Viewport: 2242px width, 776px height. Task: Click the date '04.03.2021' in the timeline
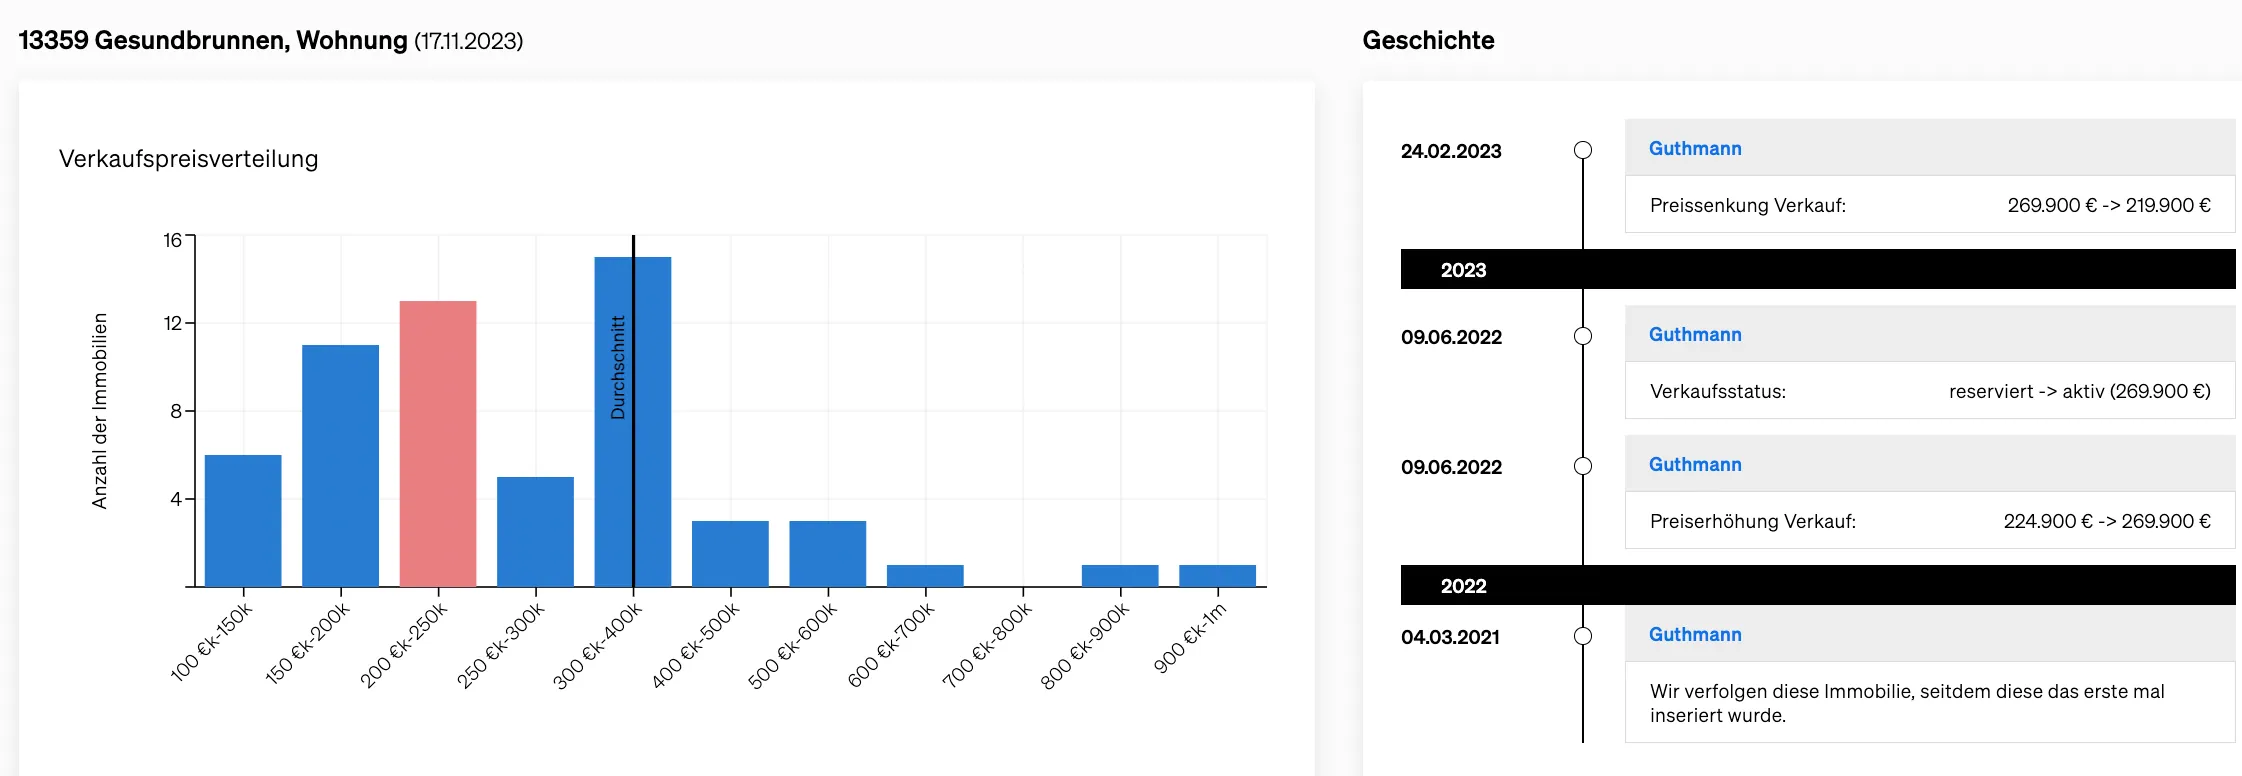pos(1450,637)
